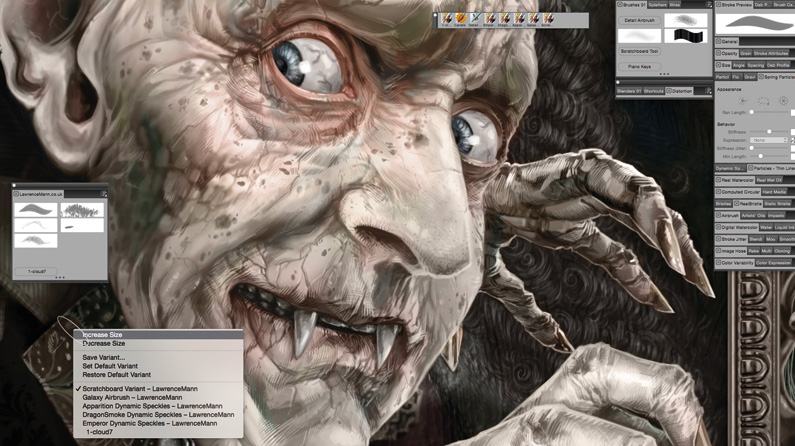Switch to the Shortcuts tab
The width and height of the screenshot is (795, 446).
tap(654, 91)
